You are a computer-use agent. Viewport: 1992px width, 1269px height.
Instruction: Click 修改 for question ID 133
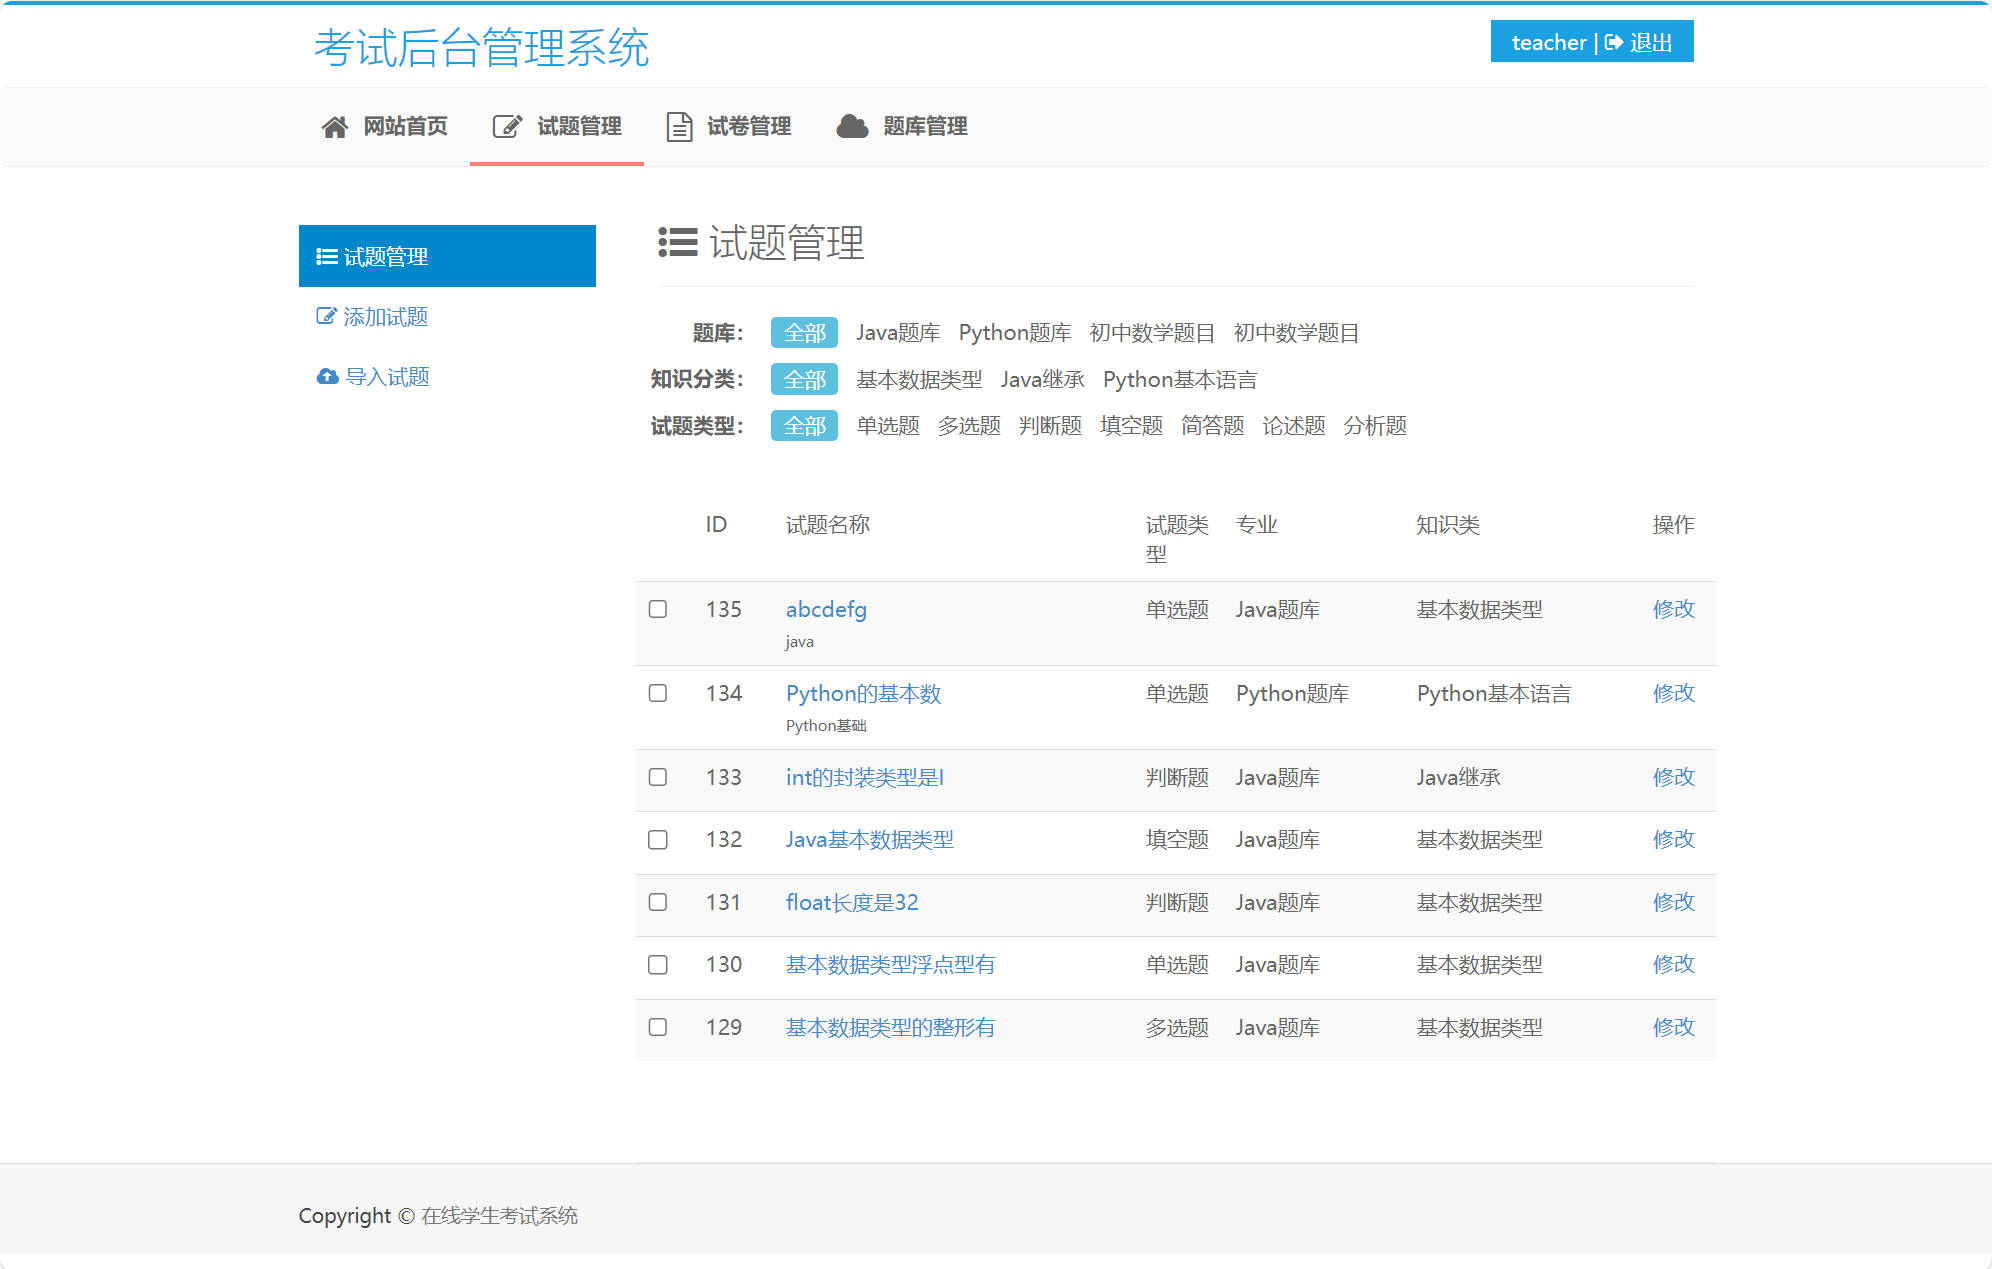pos(1673,777)
